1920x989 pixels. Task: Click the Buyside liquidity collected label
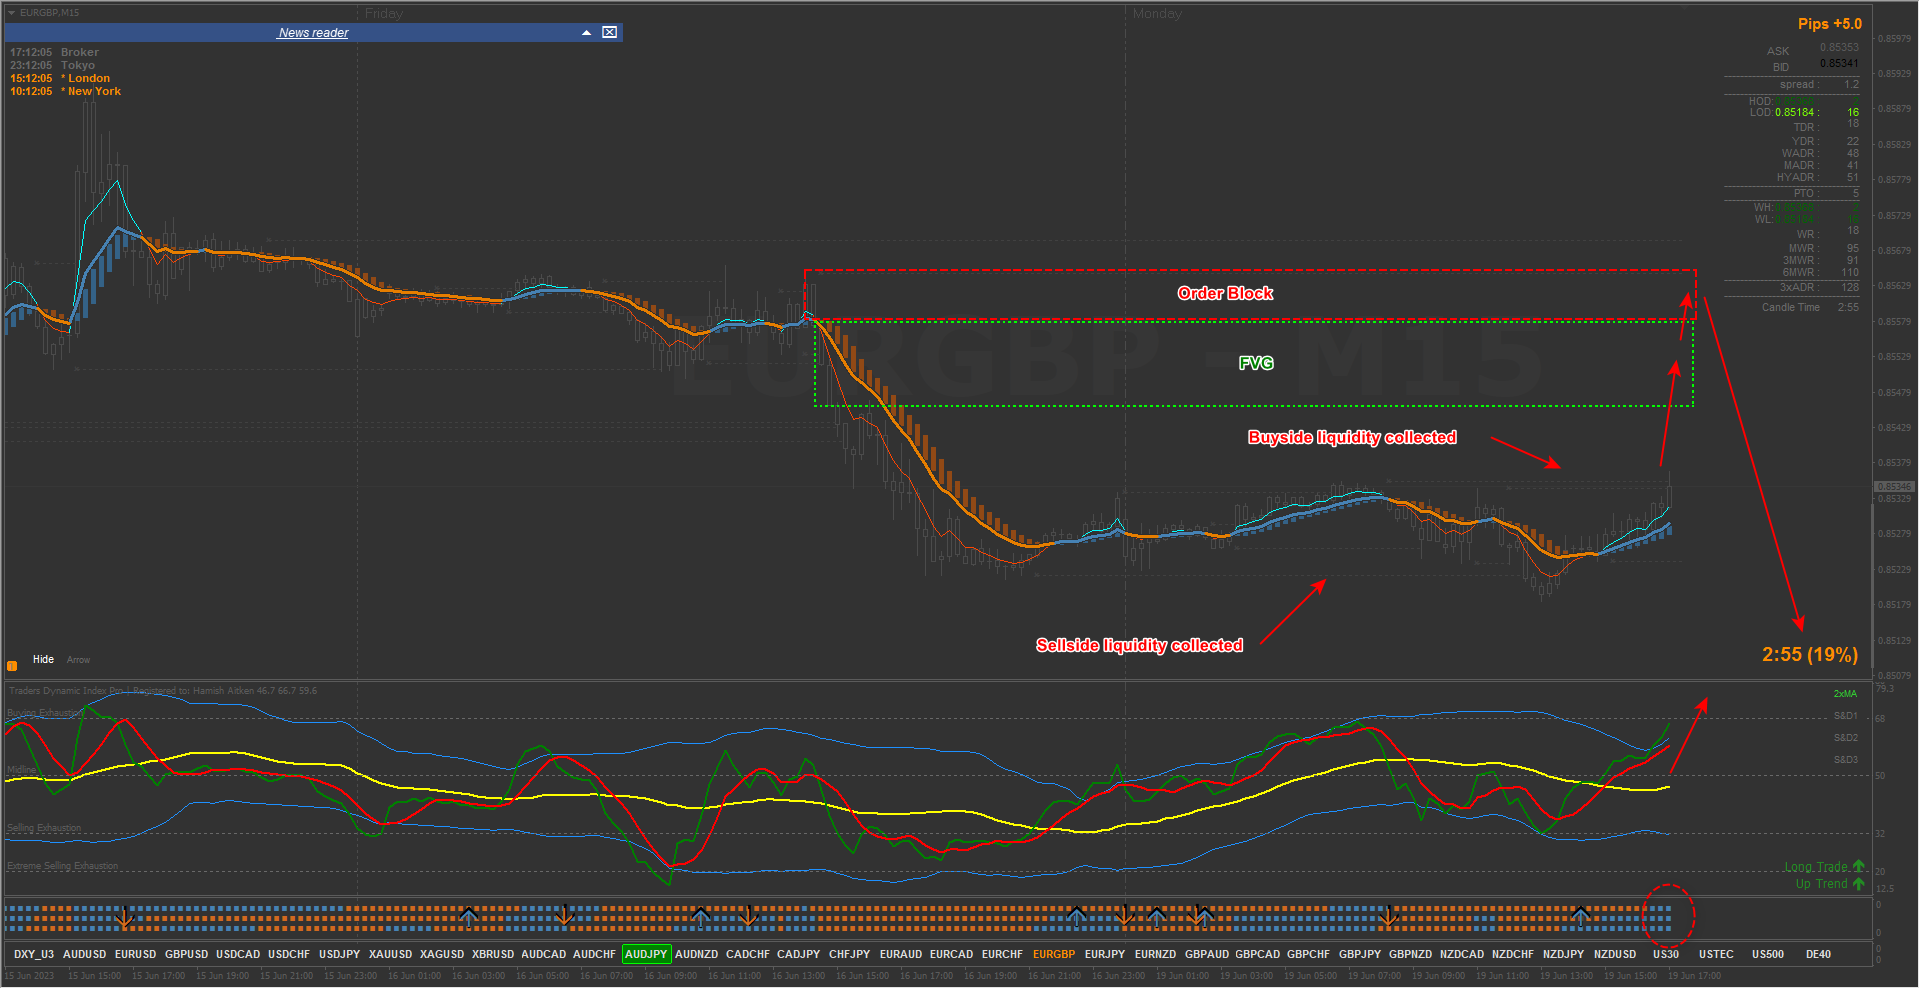(x=1352, y=437)
